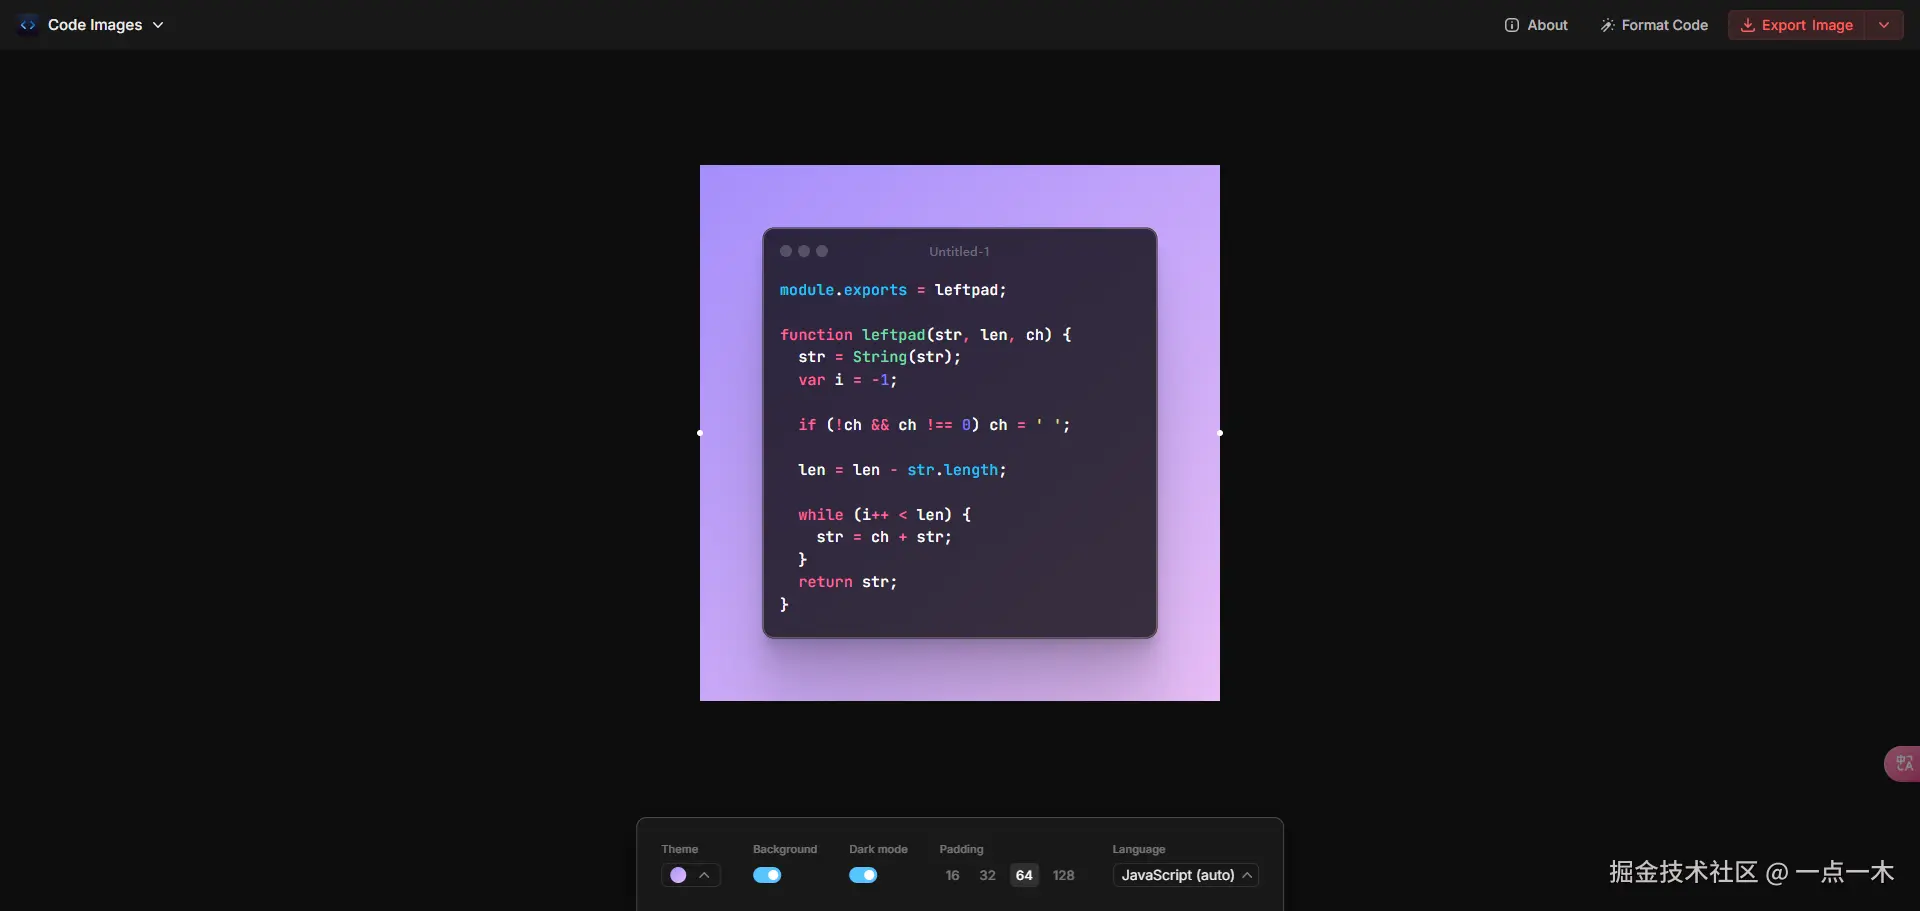Click the 'len = len - str.length;' line

tap(902, 470)
